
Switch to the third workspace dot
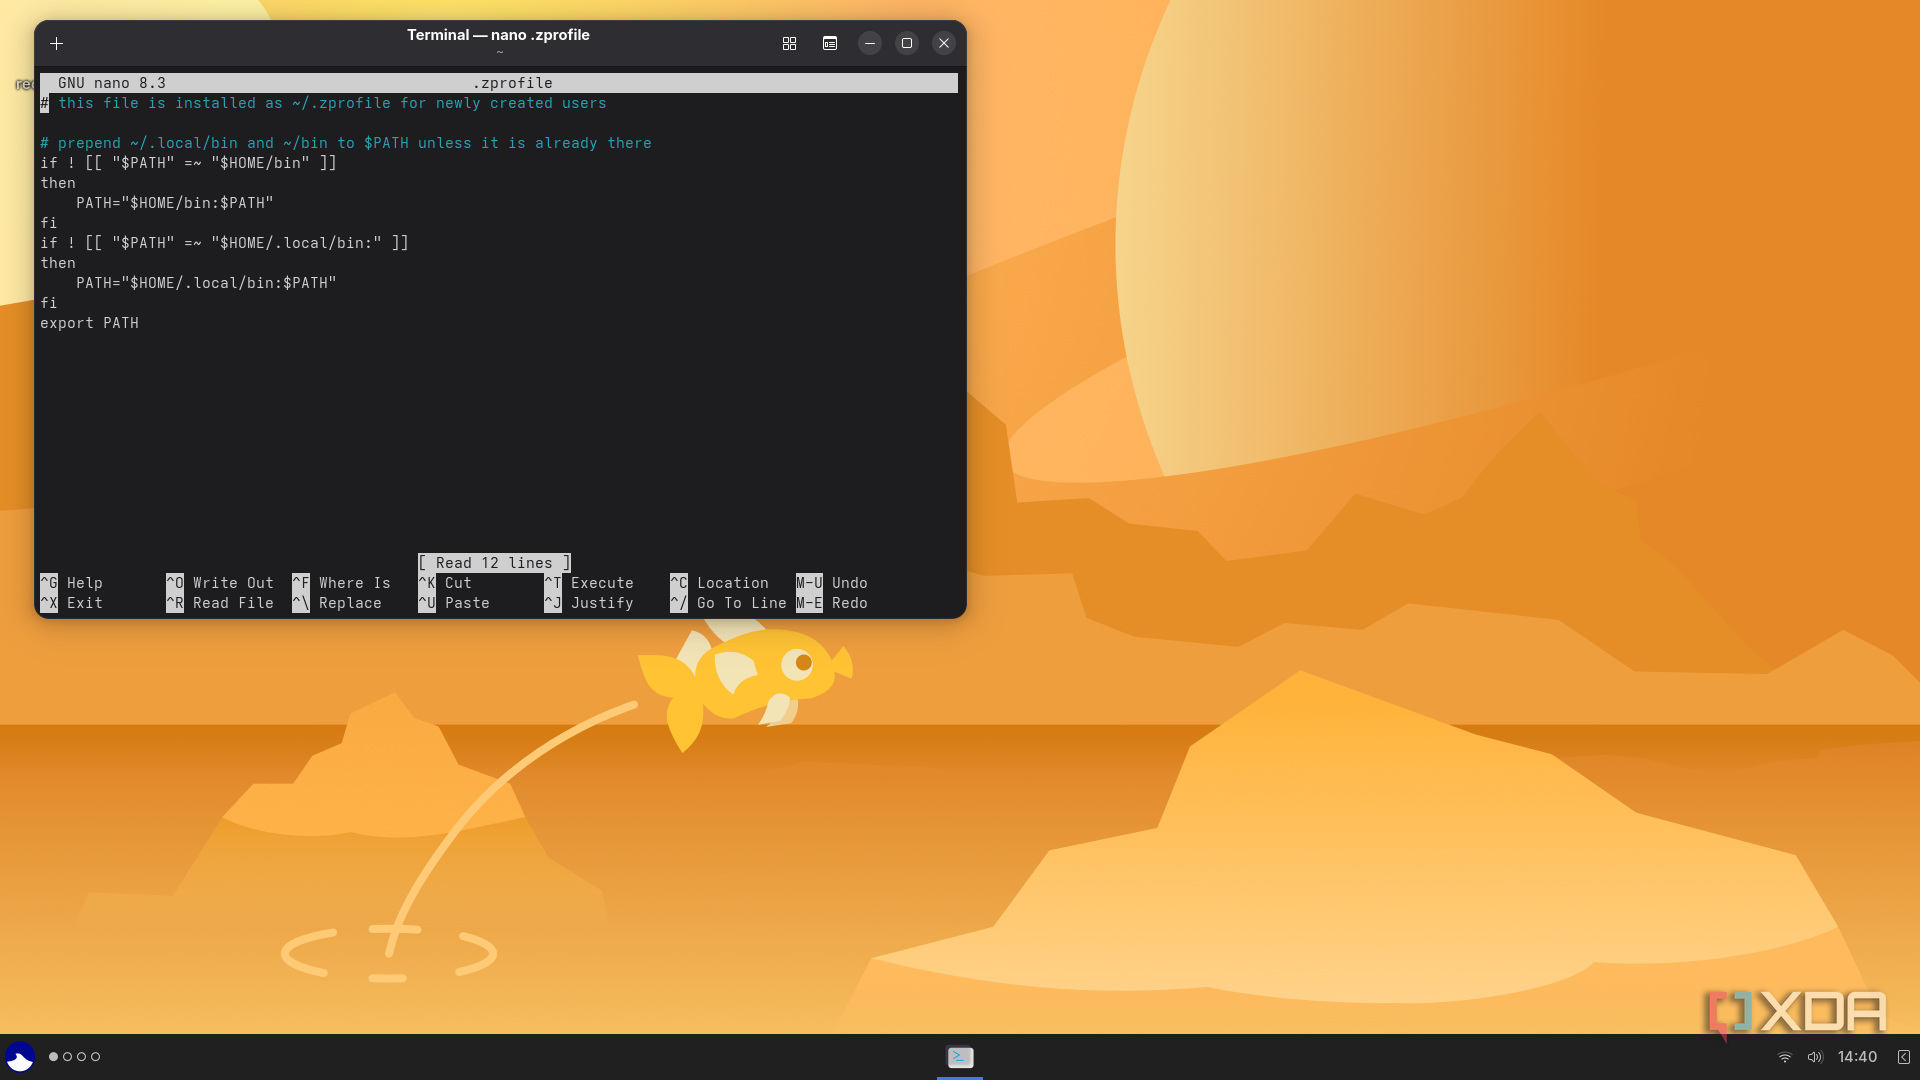tap(82, 1057)
